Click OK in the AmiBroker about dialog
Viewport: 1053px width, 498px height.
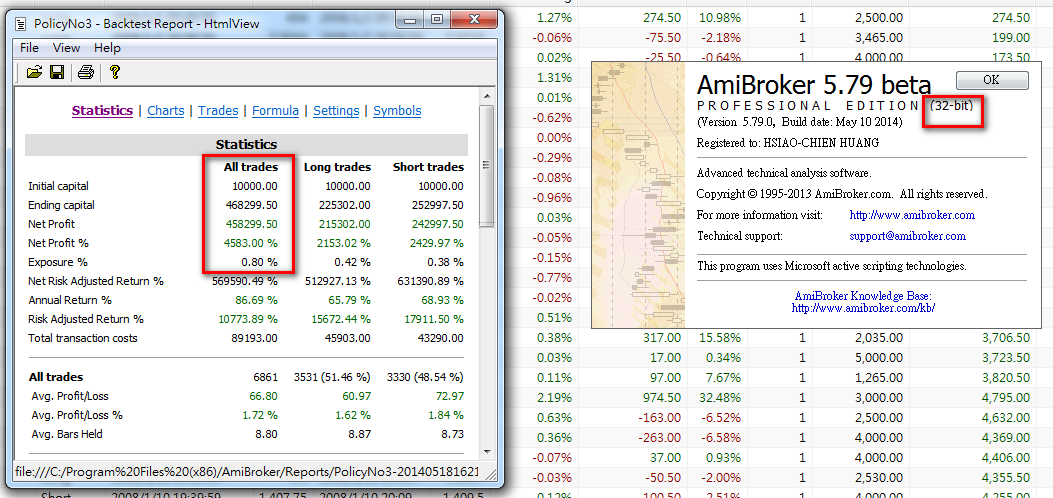992,80
